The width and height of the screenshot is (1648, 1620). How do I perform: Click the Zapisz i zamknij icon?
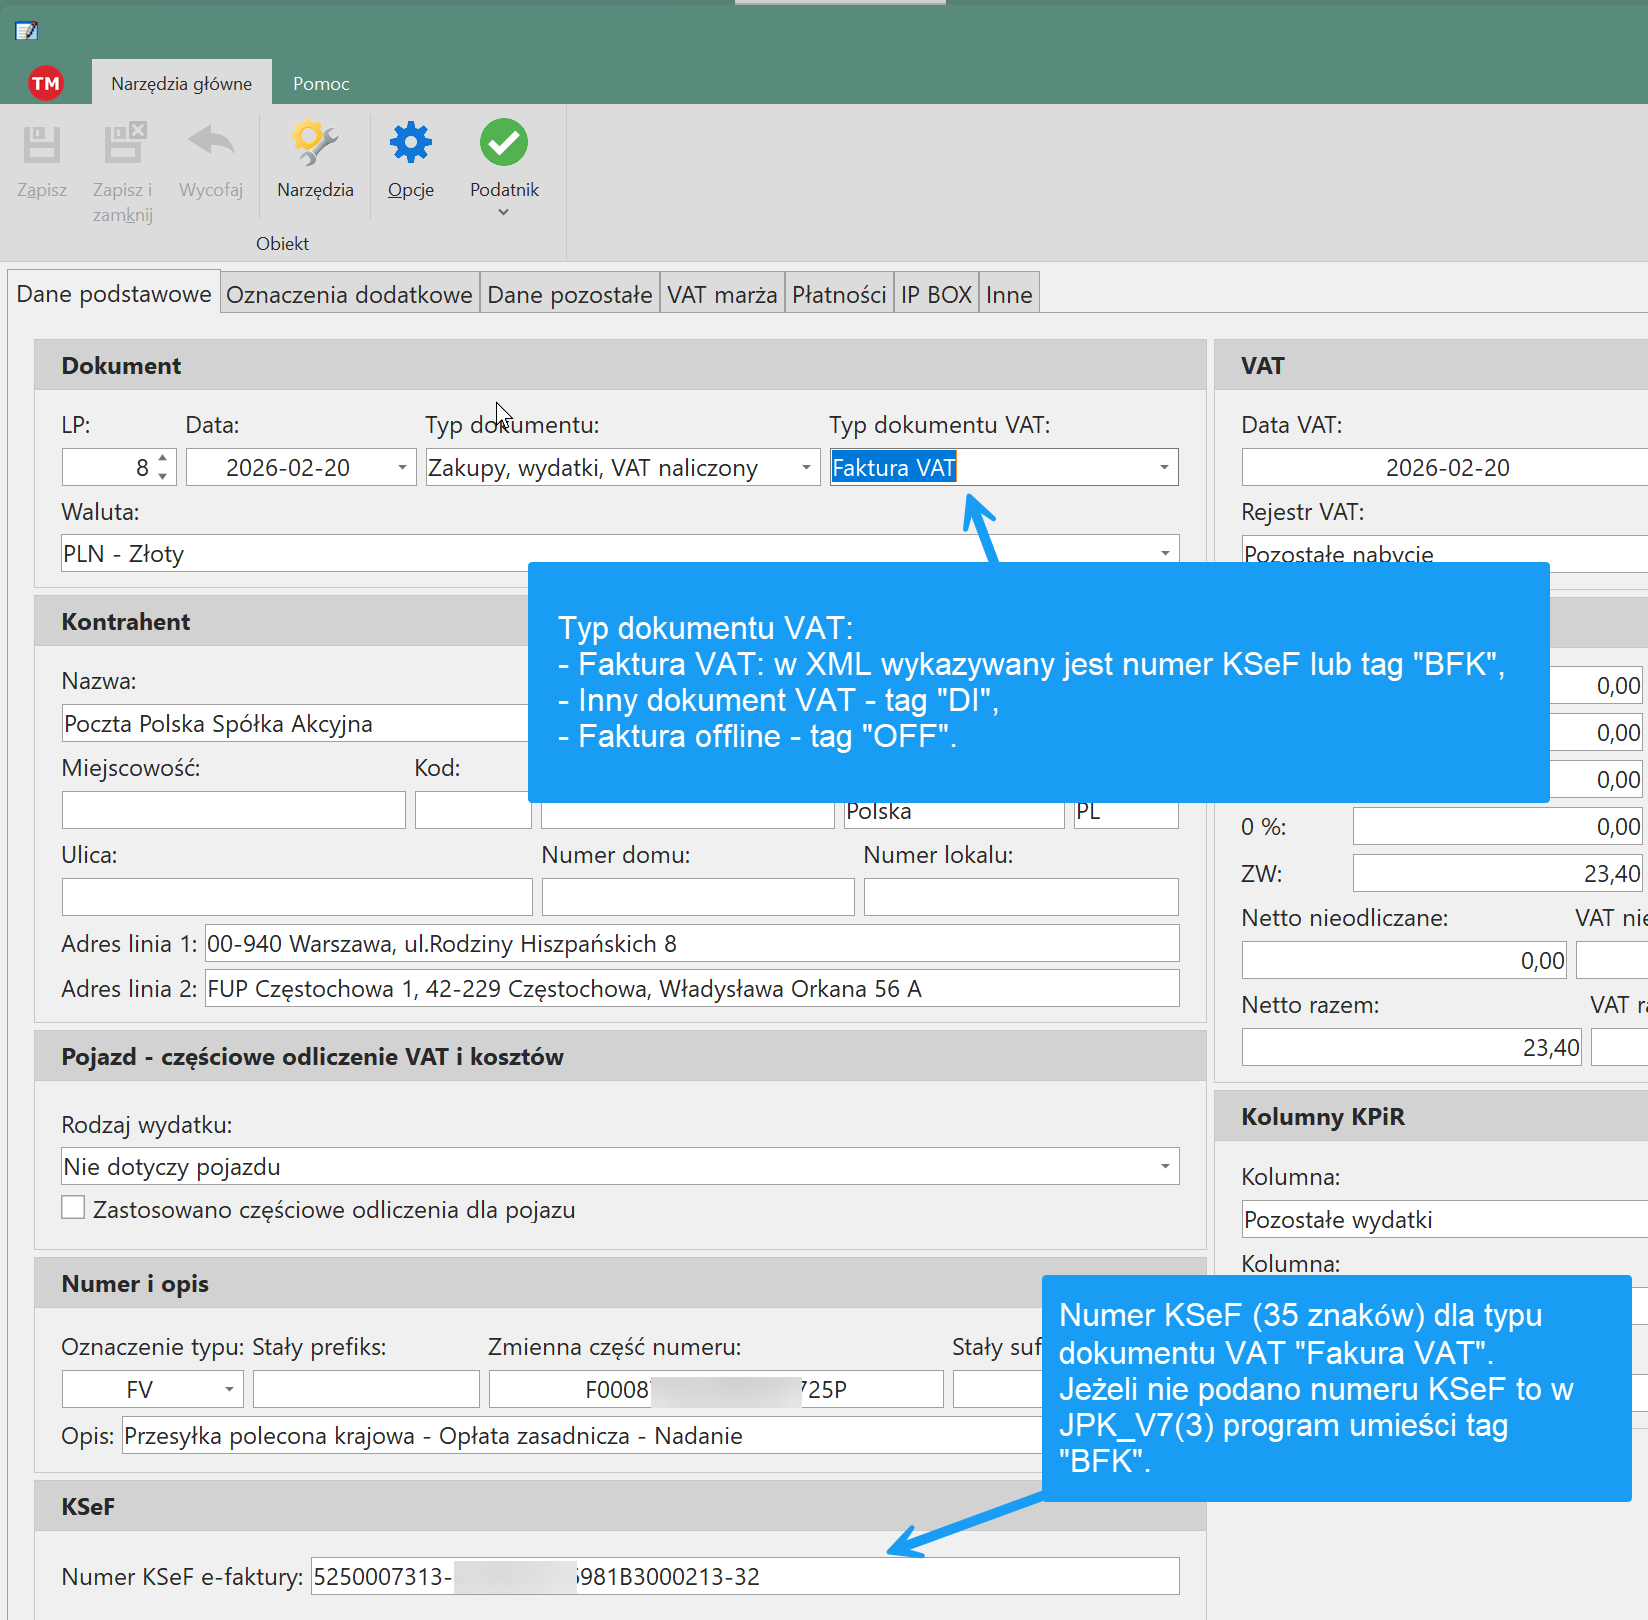[124, 145]
